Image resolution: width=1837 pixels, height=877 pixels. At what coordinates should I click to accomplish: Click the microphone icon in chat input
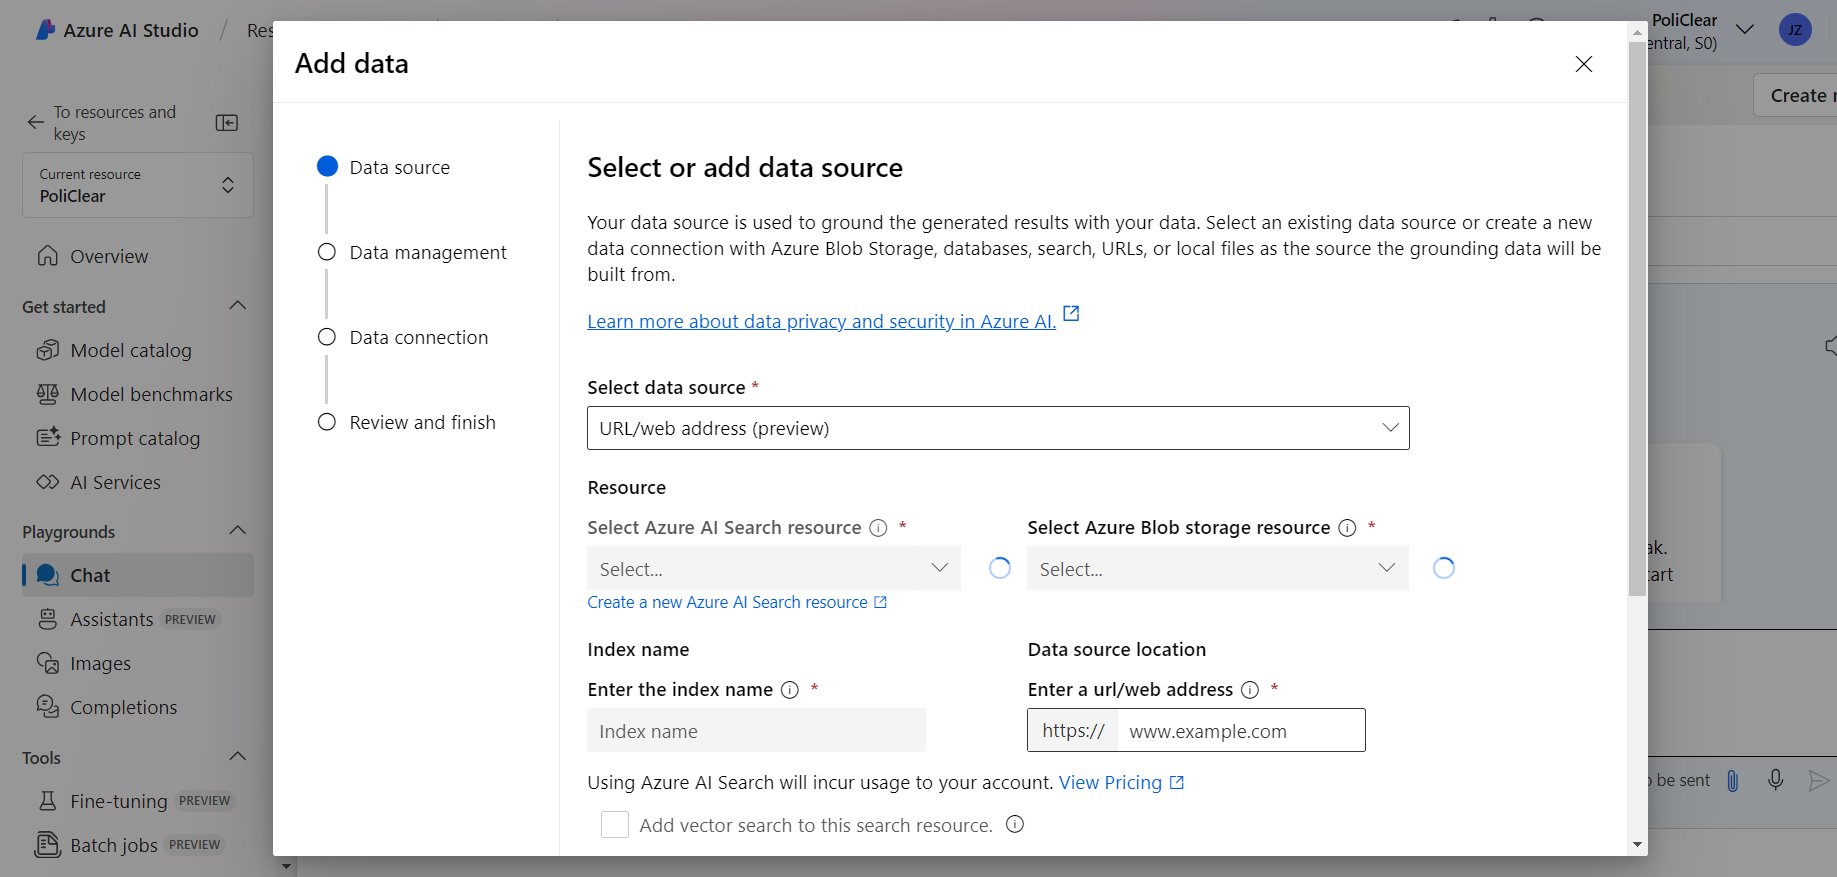(1775, 780)
